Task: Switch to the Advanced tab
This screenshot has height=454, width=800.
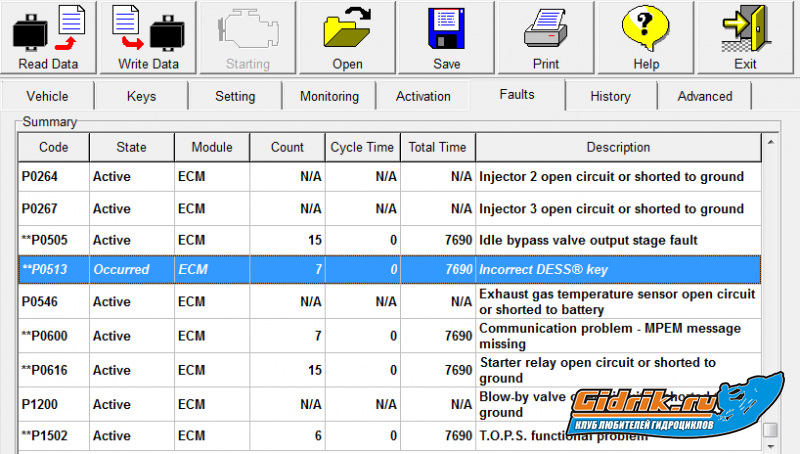Action: click(705, 97)
